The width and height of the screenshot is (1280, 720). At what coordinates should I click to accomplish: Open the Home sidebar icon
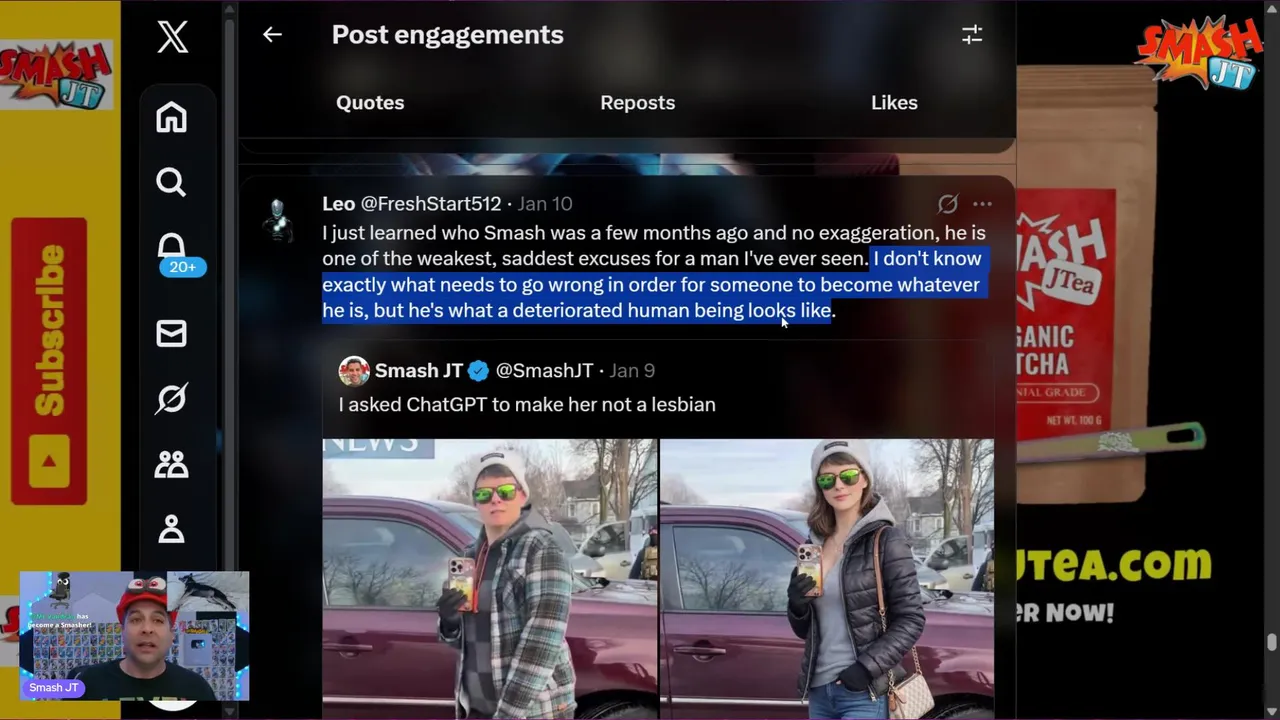point(171,117)
